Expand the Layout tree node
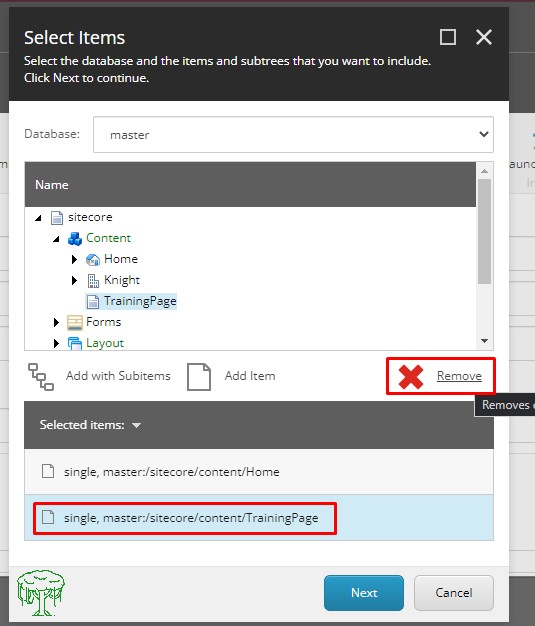Image resolution: width=535 pixels, height=626 pixels. point(56,343)
